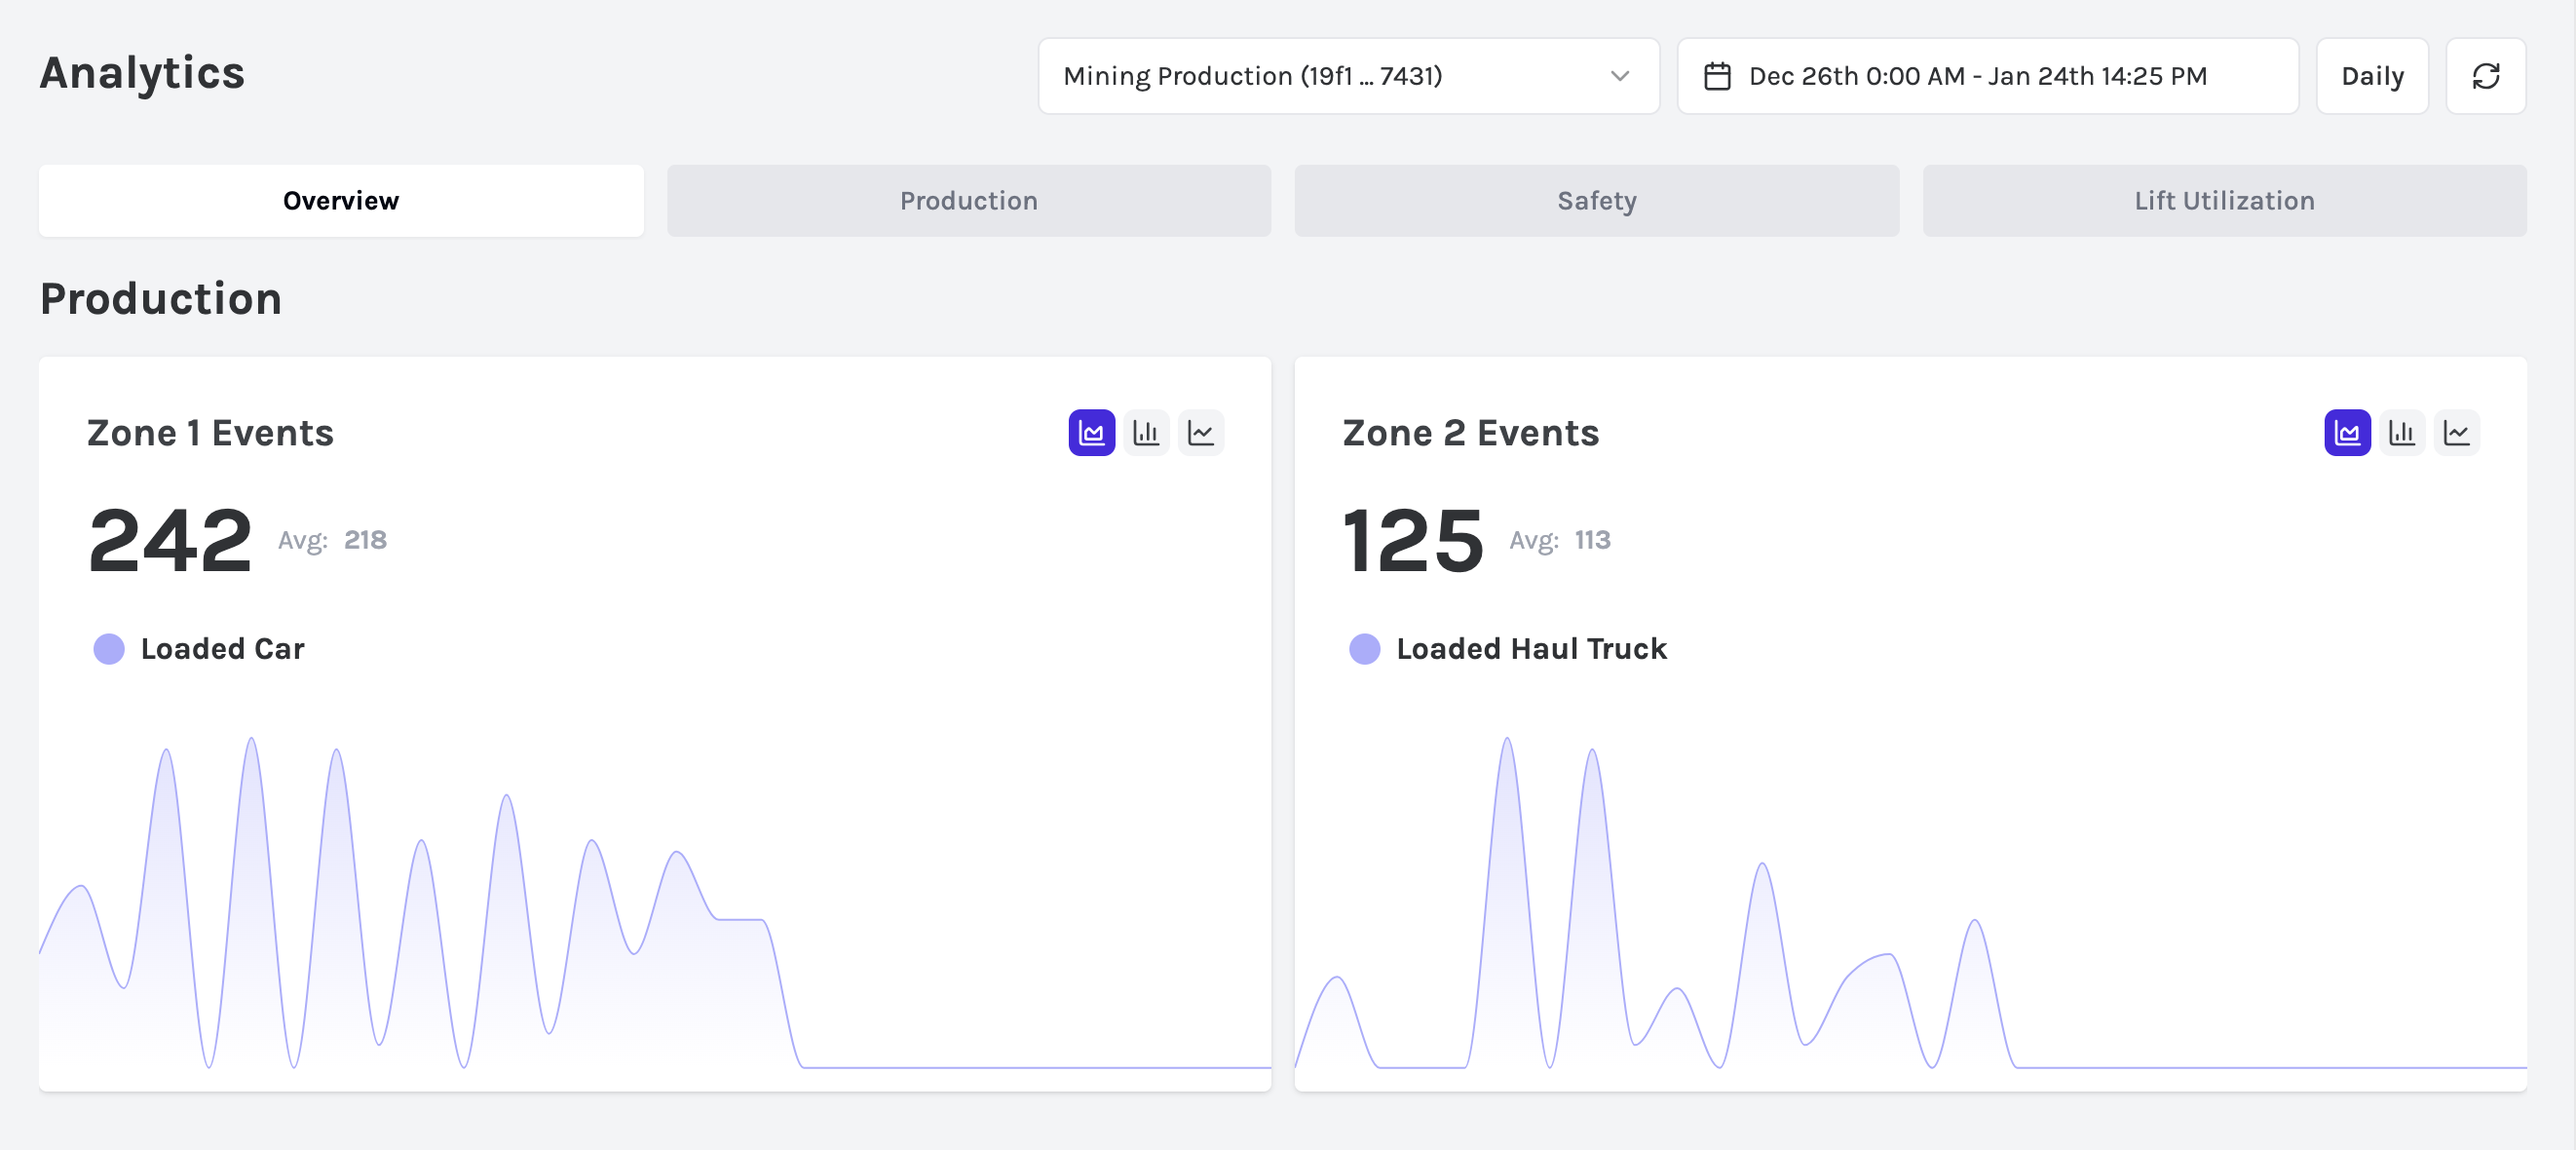Switch Zone 1 Events to bar chart
The height and width of the screenshot is (1150, 2576).
point(1146,433)
